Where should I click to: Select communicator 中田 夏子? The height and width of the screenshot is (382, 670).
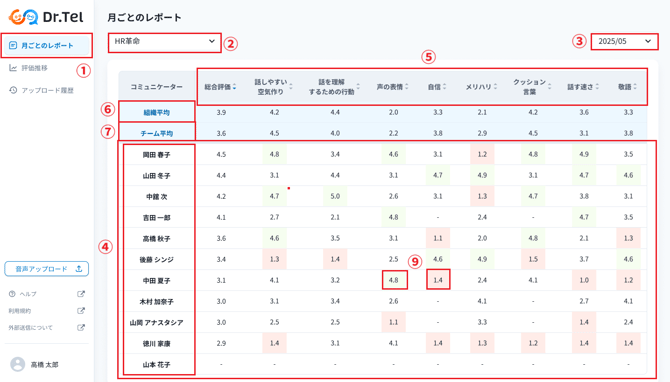tap(156, 281)
